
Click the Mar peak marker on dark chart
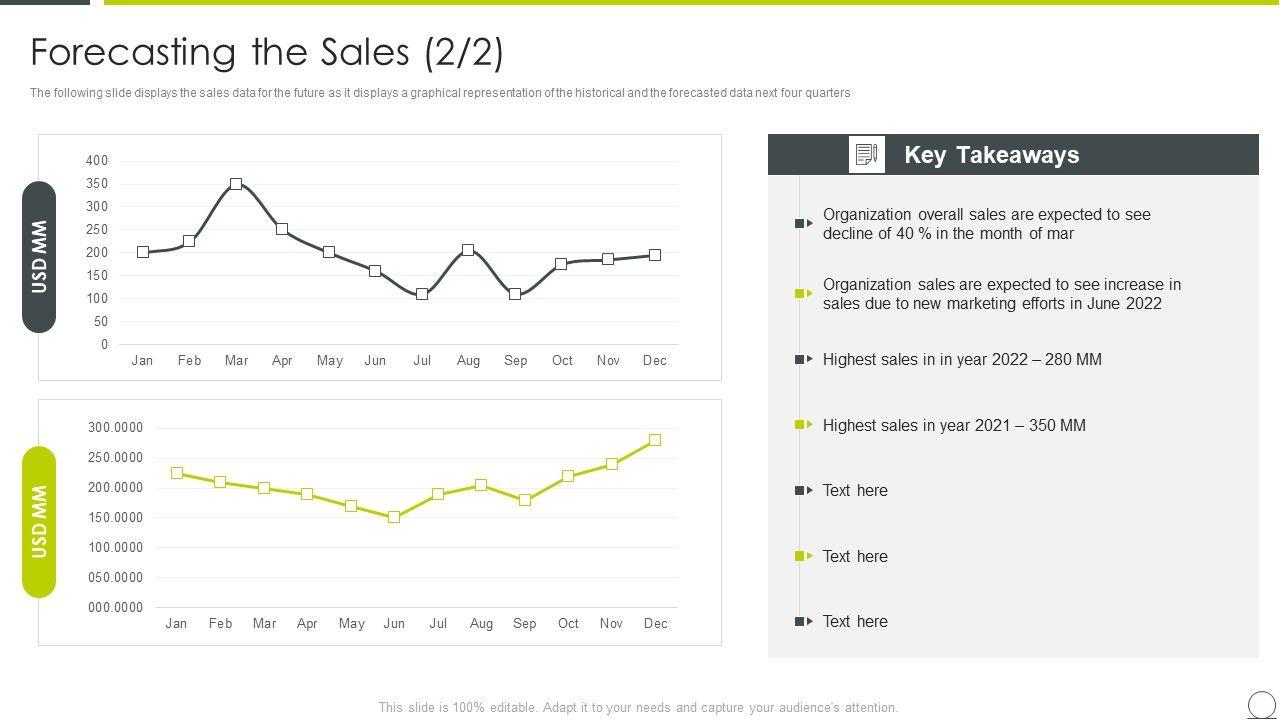[x=236, y=184]
